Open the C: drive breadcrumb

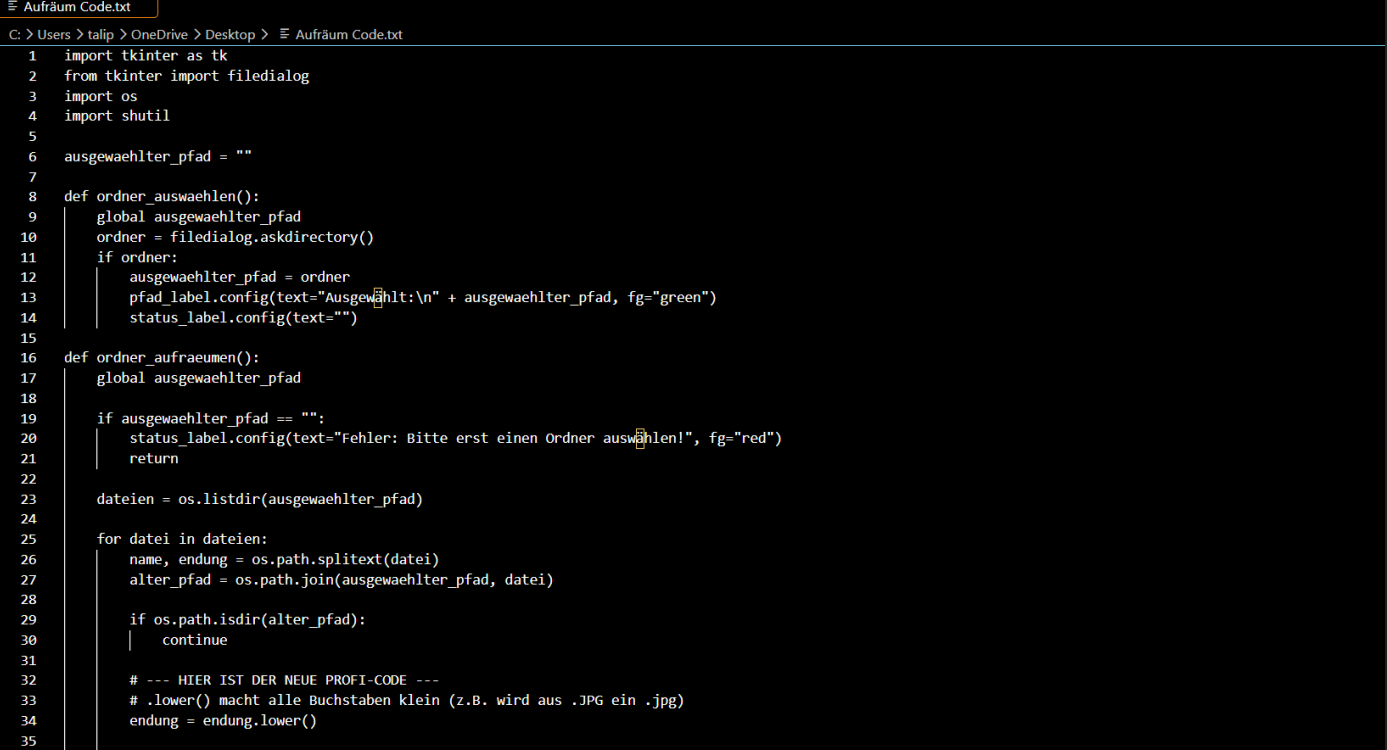tap(15, 34)
